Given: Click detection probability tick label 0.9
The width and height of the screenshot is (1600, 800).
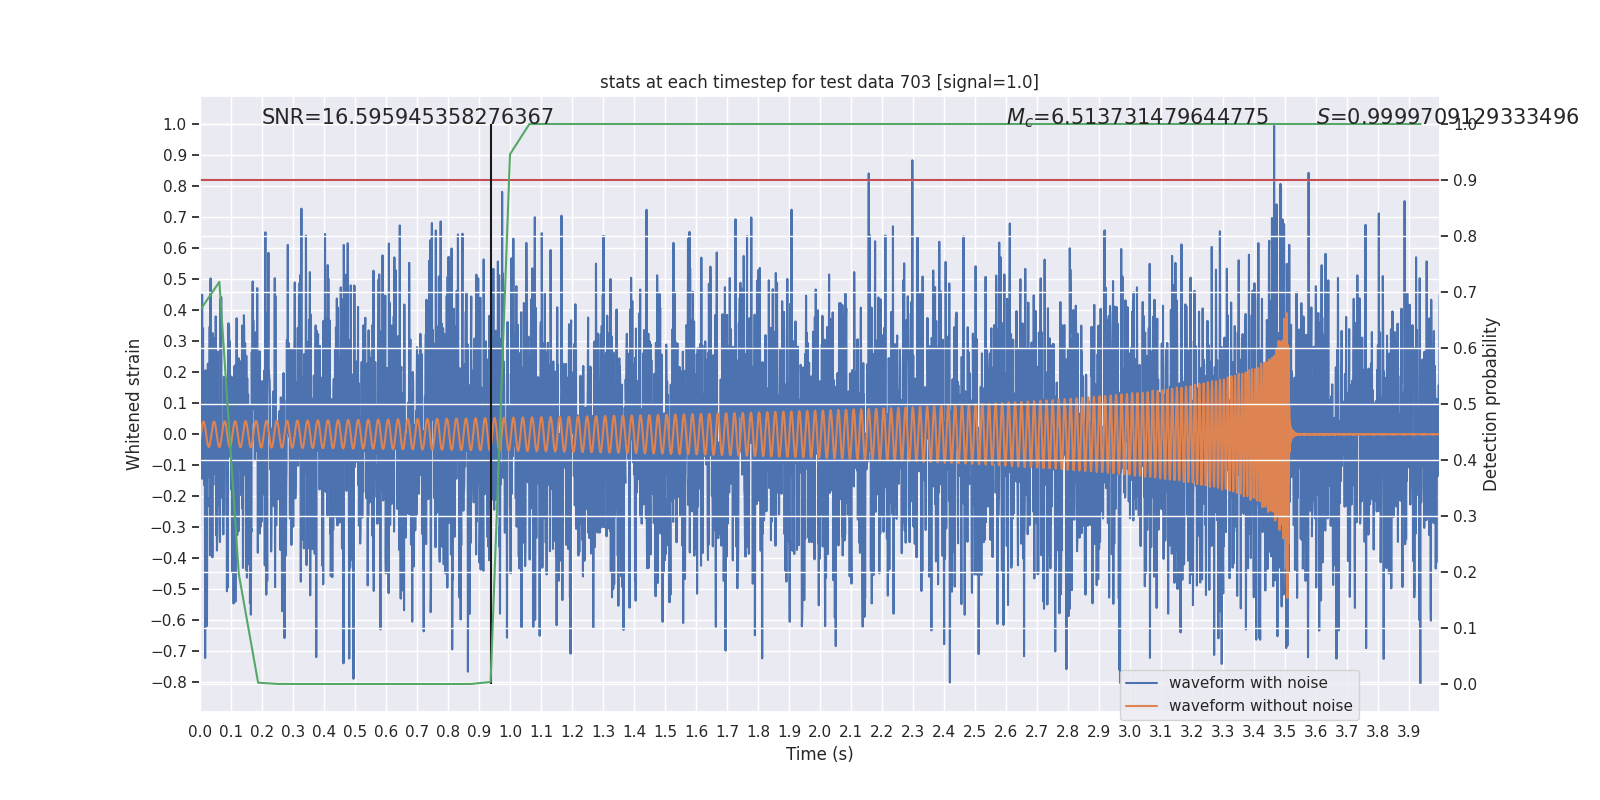Looking at the screenshot, I should 1465,181.
